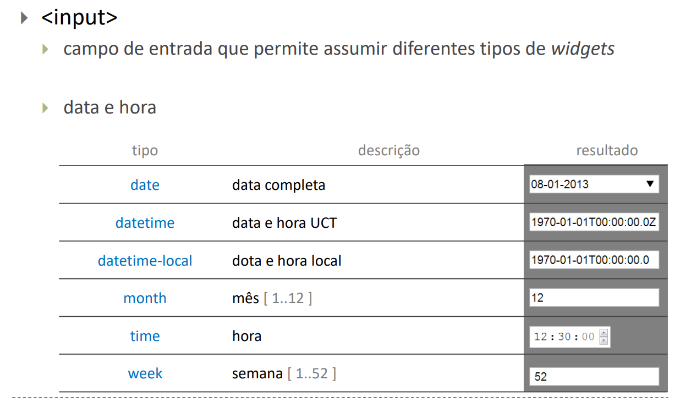
Task: Click the blue 'datetime' type link
Action: pyautogui.click(x=145, y=222)
